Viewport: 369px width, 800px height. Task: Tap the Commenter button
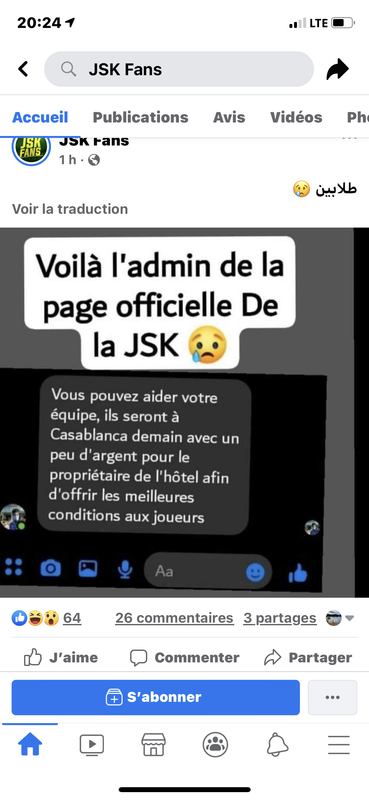[184, 658]
